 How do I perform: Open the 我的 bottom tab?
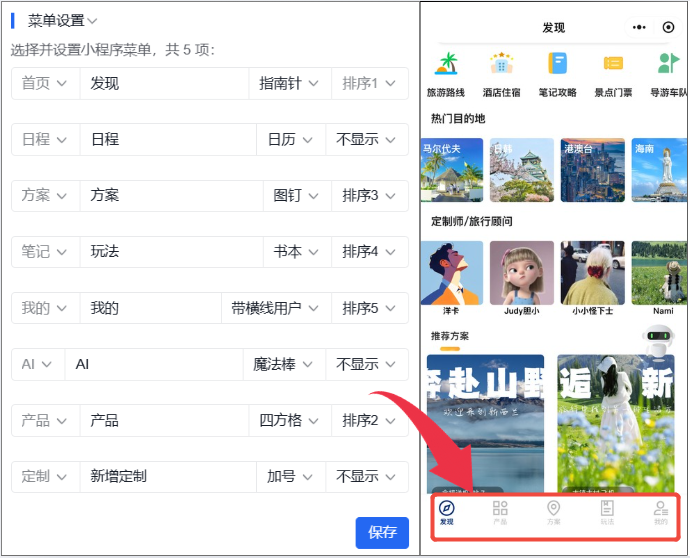click(660, 512)
